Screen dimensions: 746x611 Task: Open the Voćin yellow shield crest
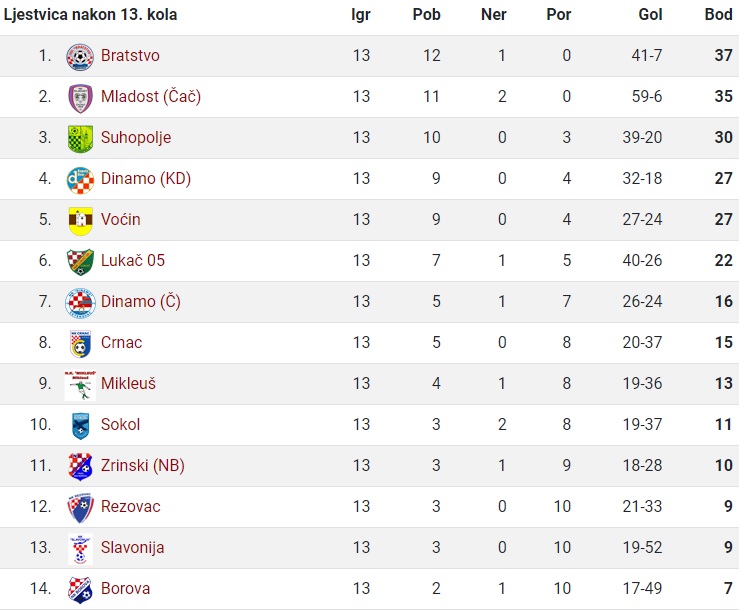coord(80,221)
